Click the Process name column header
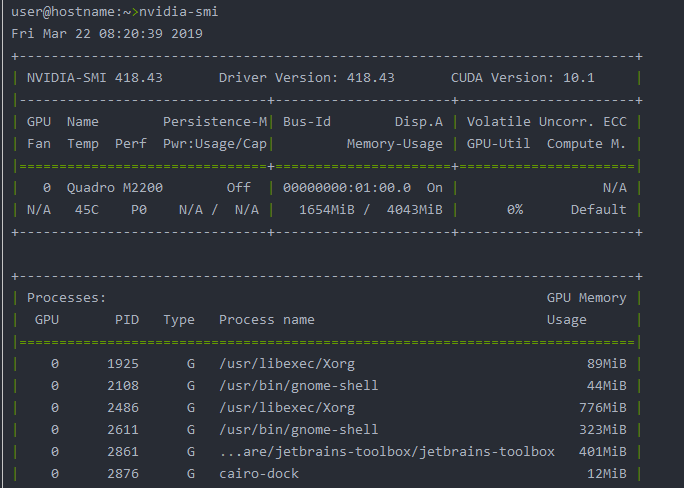 coord(267,320)
